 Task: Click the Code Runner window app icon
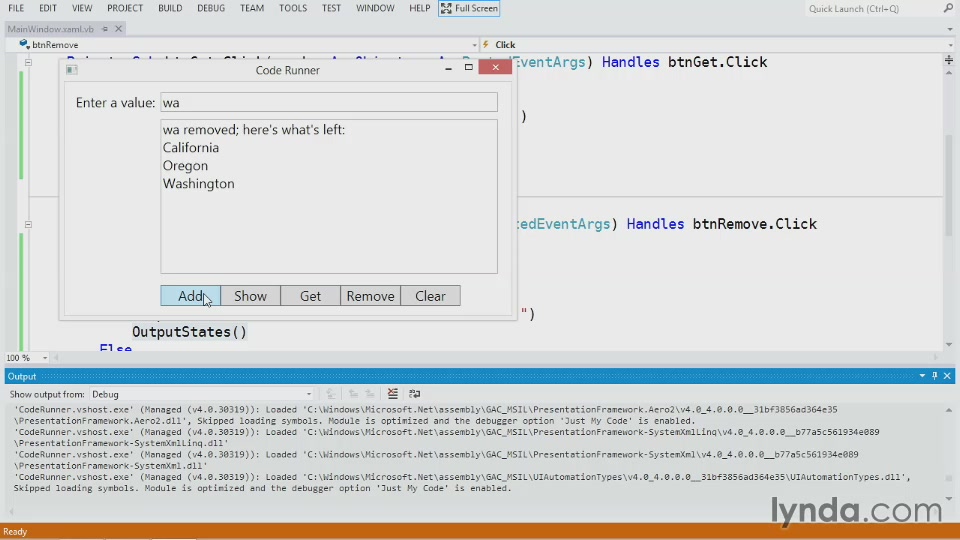coord(72,70)
